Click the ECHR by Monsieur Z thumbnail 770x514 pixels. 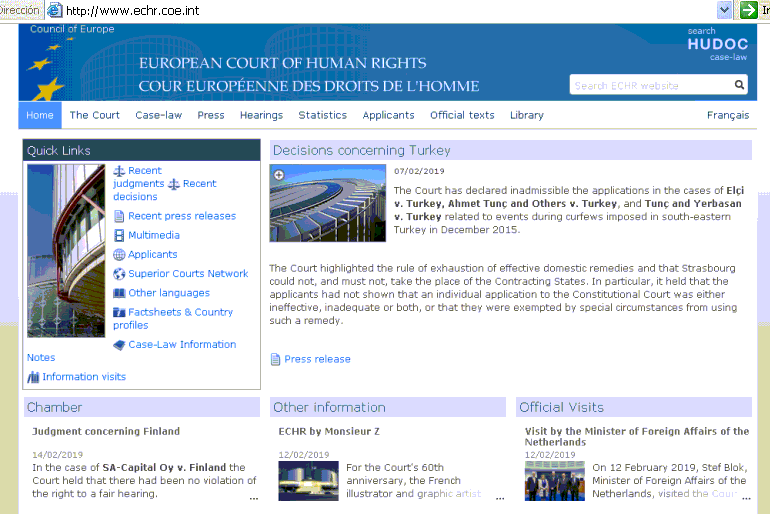[x=308, y=481]
